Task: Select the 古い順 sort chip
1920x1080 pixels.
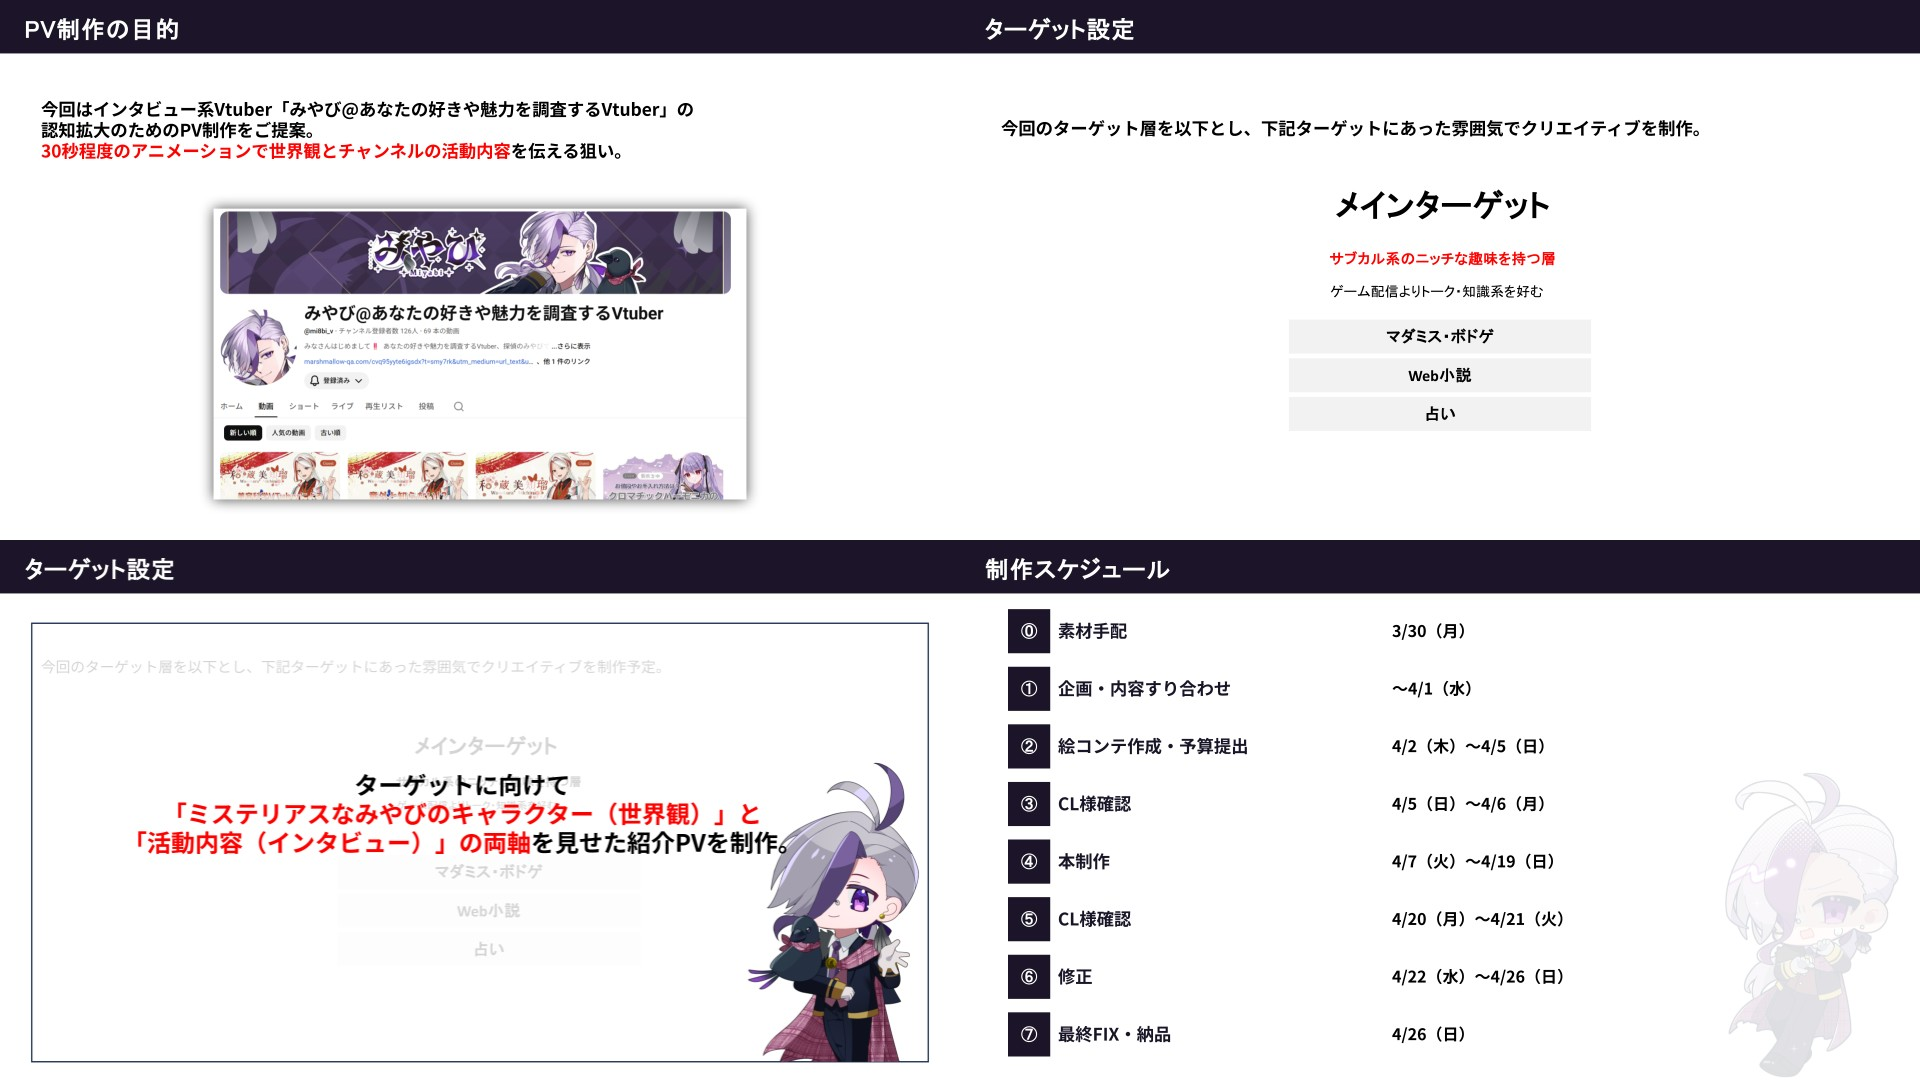Action: [x=330, y=433]
